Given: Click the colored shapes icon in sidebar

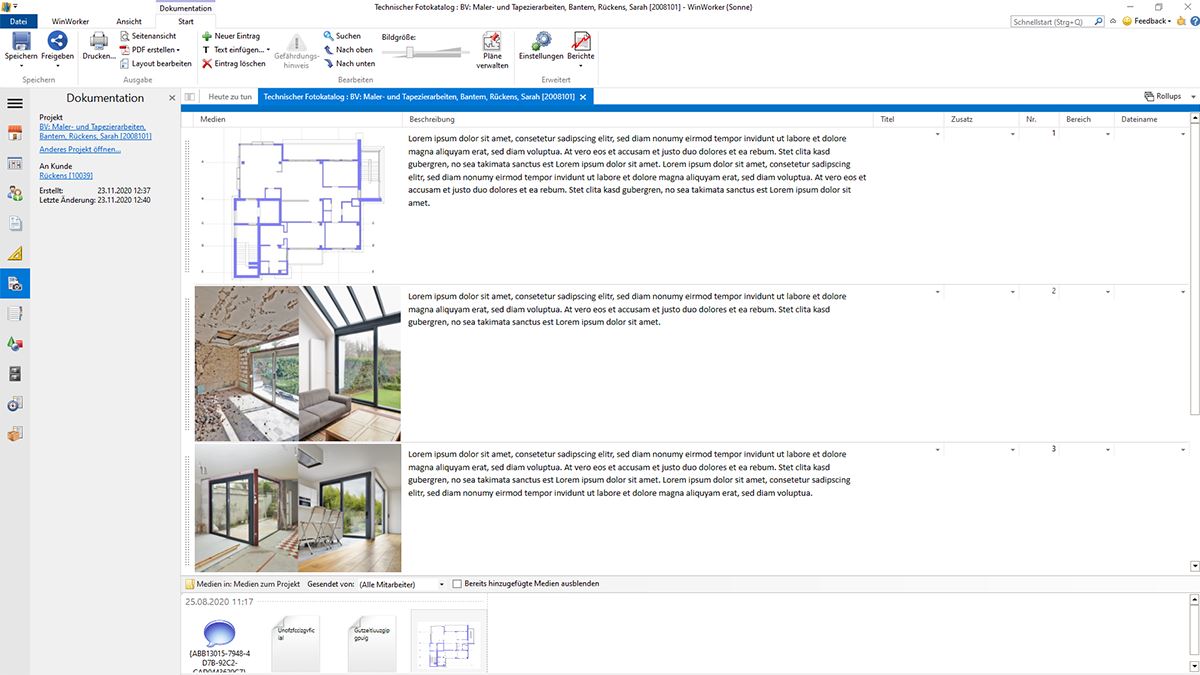Looking at the screenshot, I should tap(15, 343).
